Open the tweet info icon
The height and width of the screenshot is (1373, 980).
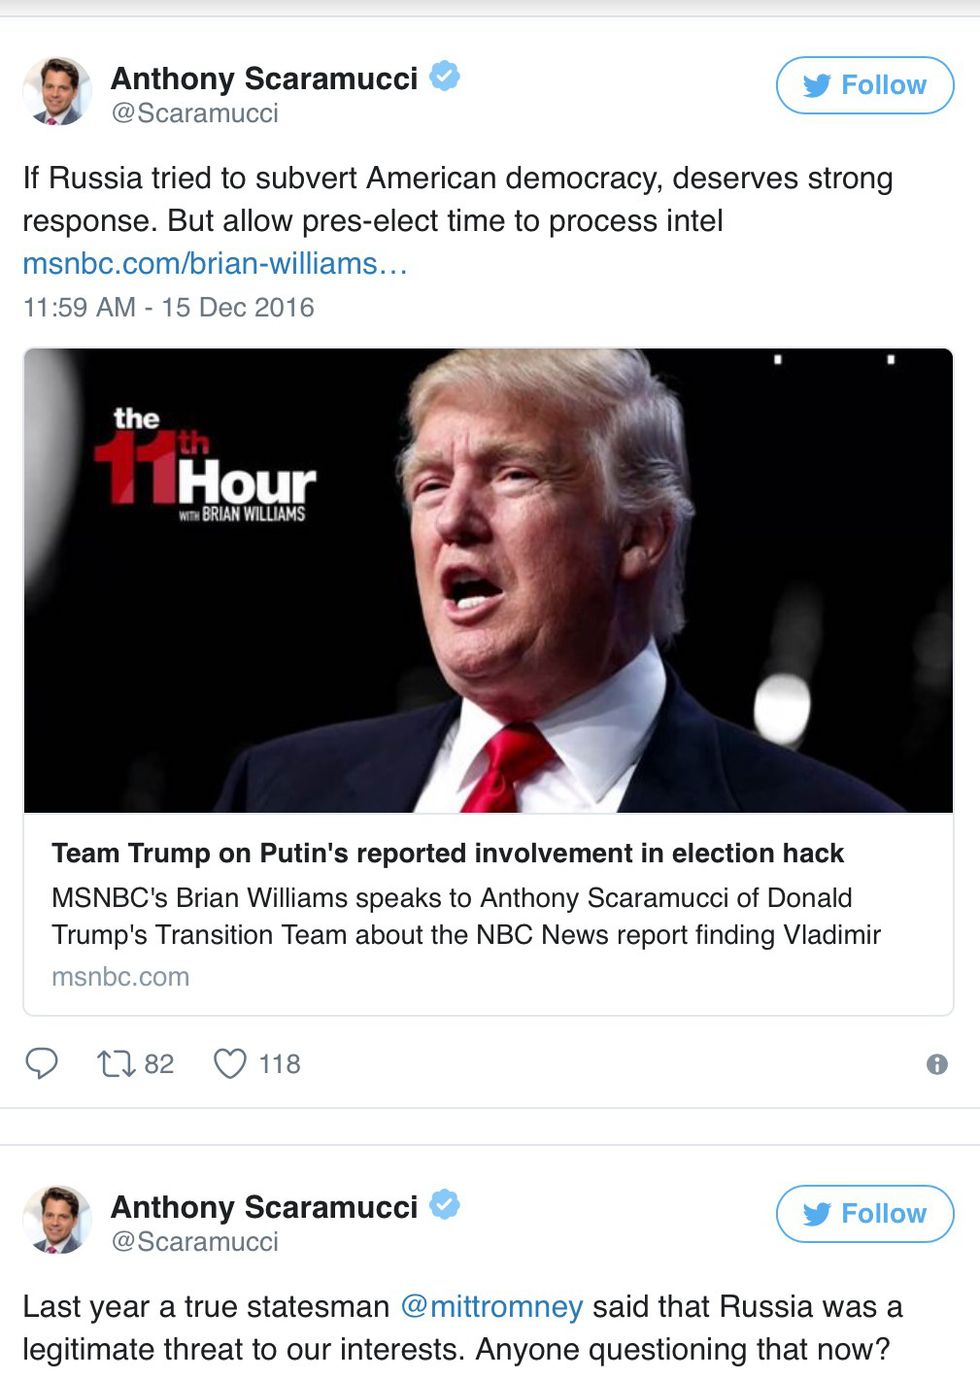(x=937, y=1064)
